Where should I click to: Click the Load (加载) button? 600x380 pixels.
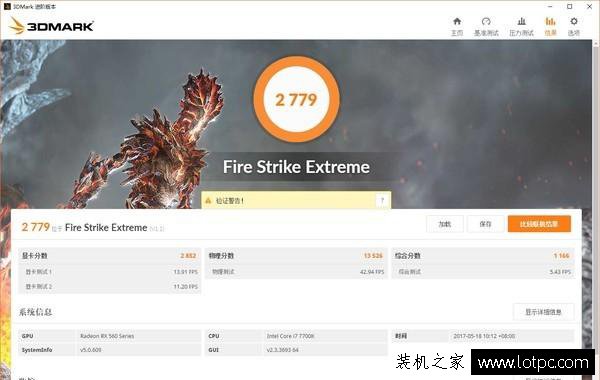pos(445,224)
